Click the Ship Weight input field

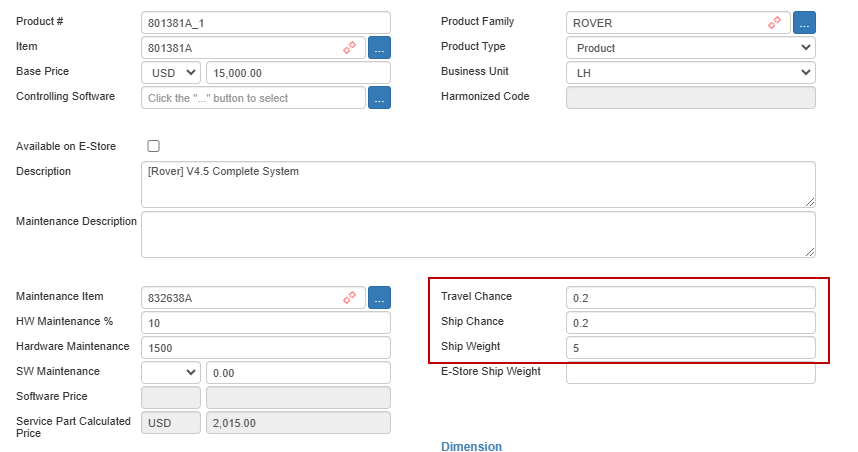691,347
